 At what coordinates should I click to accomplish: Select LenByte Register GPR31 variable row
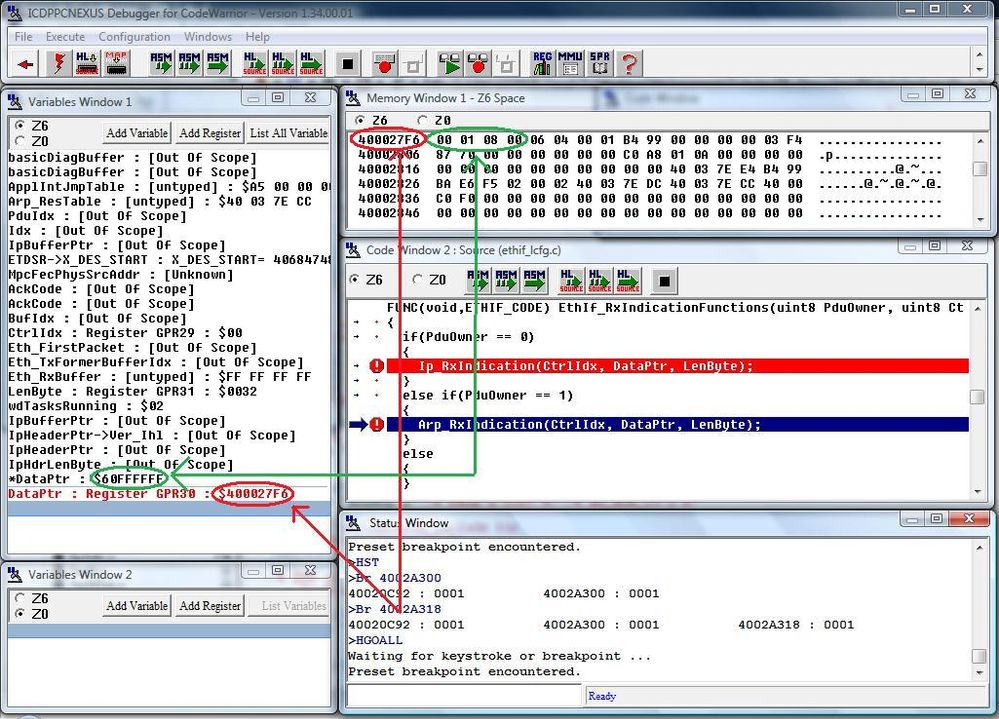pyautogui.click(x=169, y=391)
